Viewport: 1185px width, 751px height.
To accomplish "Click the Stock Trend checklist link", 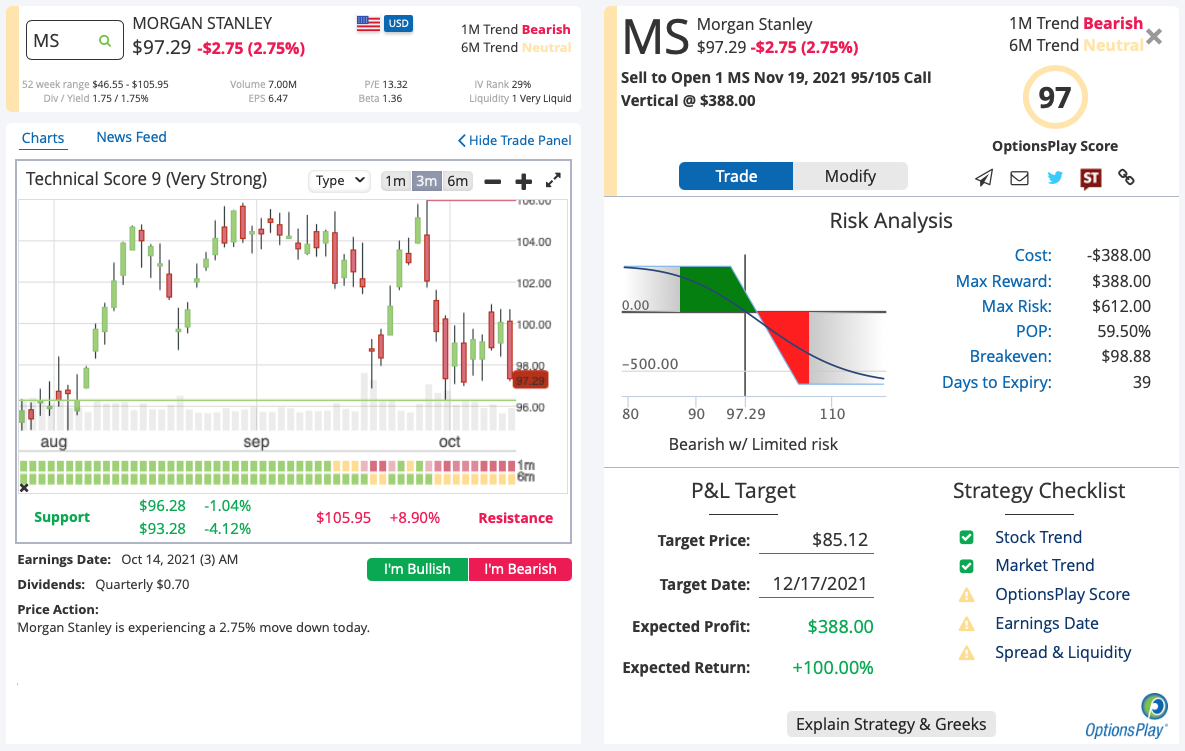I will pyautogui.click(x=1038, y=537).
